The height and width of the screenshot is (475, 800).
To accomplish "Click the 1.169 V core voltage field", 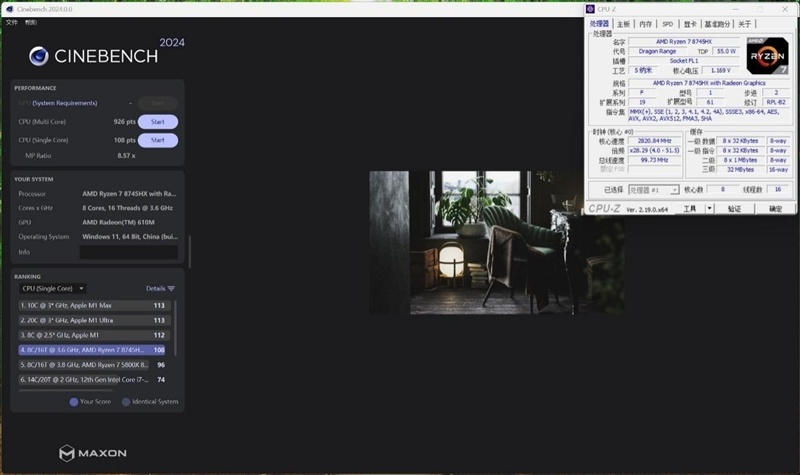I will 720,70.
